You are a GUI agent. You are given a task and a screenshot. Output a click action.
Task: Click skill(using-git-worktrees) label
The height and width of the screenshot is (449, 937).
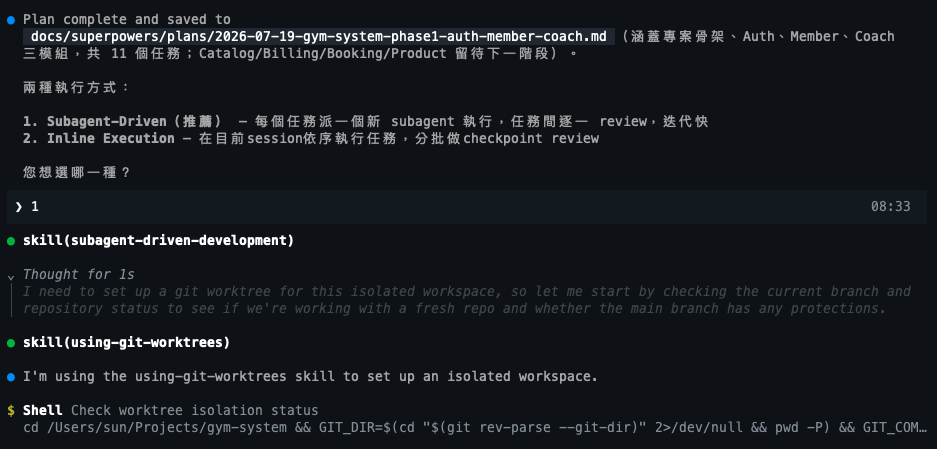click(127, 343)
